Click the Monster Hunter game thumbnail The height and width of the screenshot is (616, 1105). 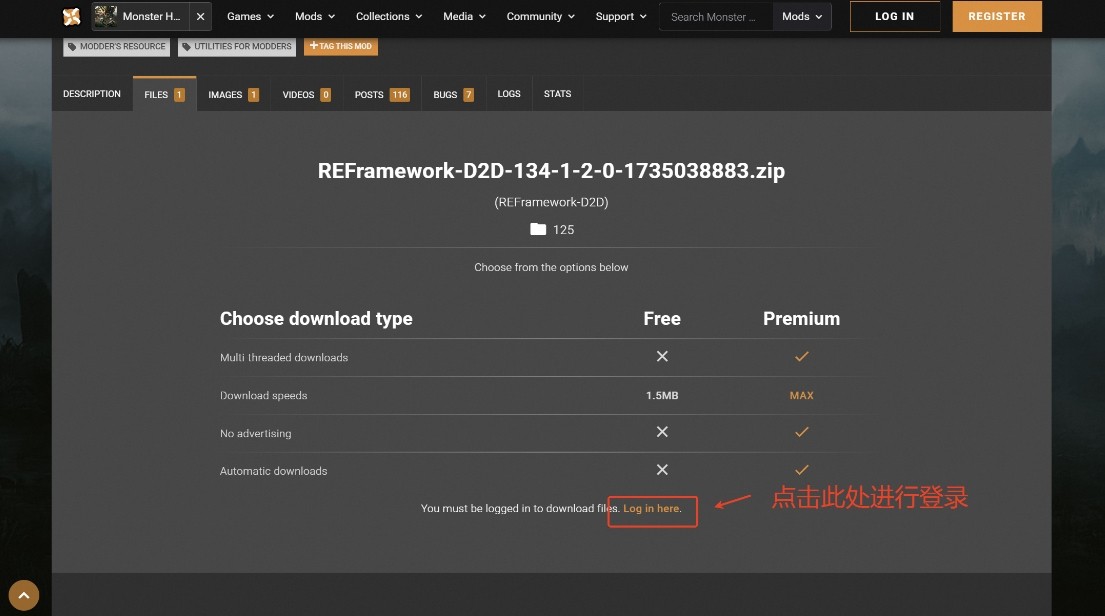106,16
